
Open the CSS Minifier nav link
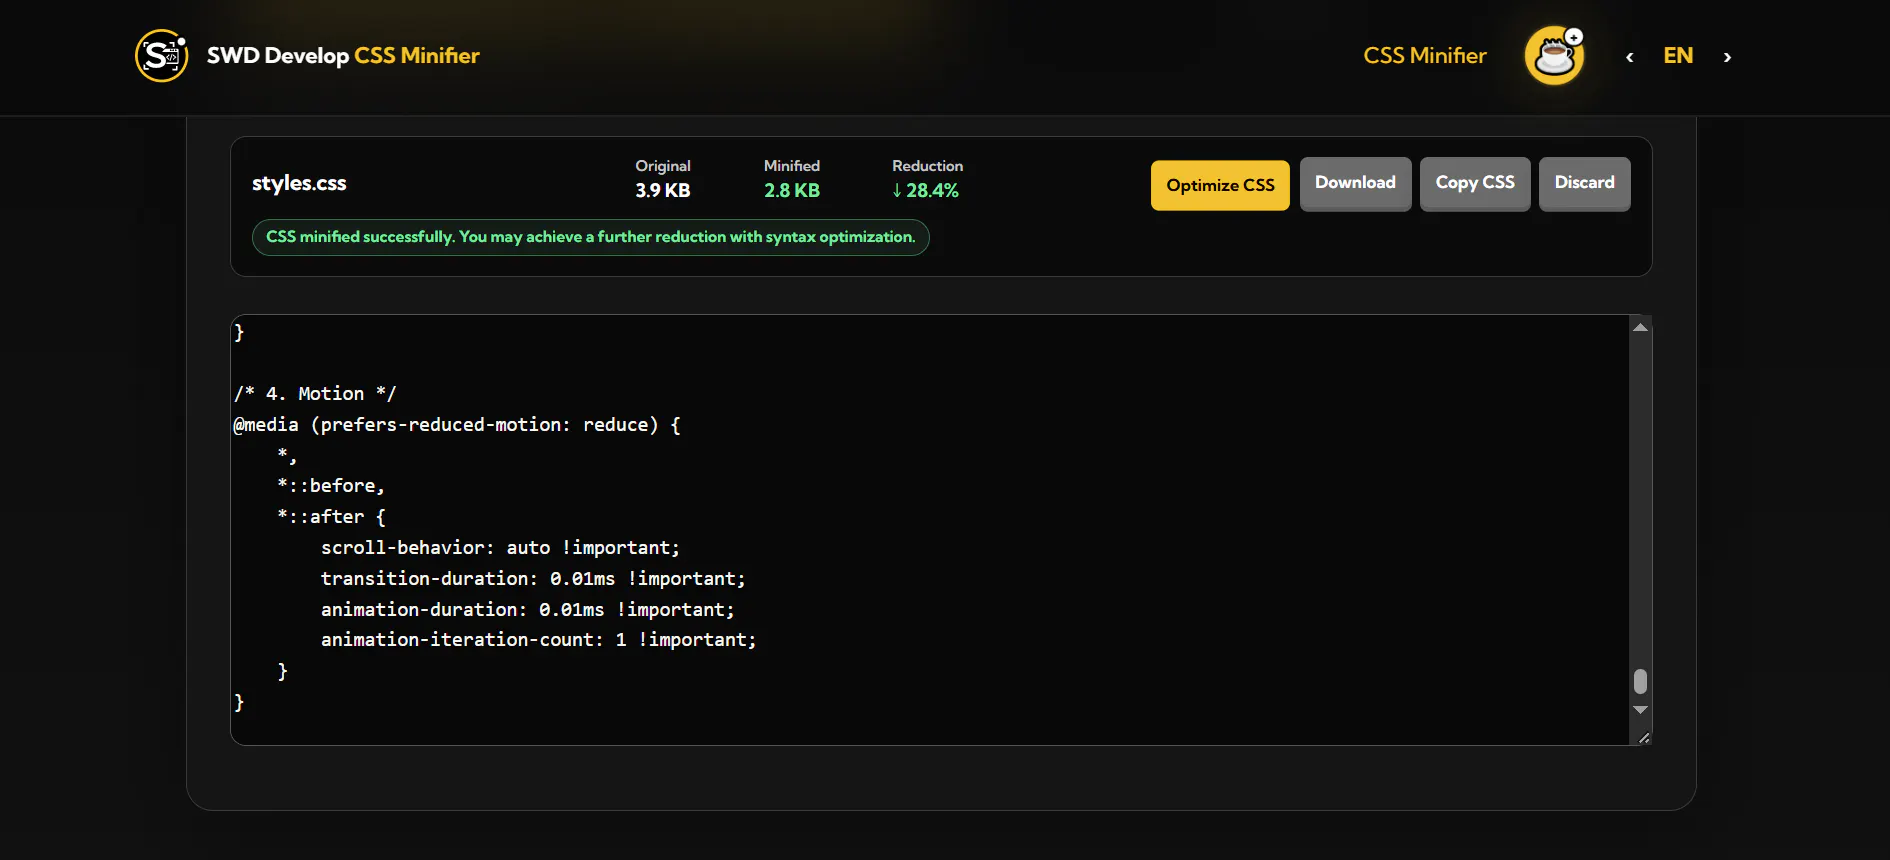pyautogui.click(x=1425, y=56)
